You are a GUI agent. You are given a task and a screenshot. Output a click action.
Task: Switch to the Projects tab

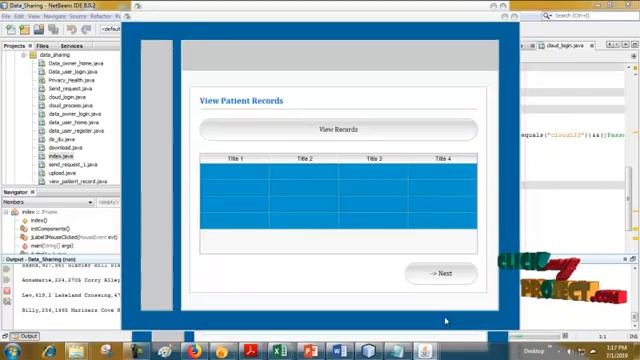click(14, 46)
